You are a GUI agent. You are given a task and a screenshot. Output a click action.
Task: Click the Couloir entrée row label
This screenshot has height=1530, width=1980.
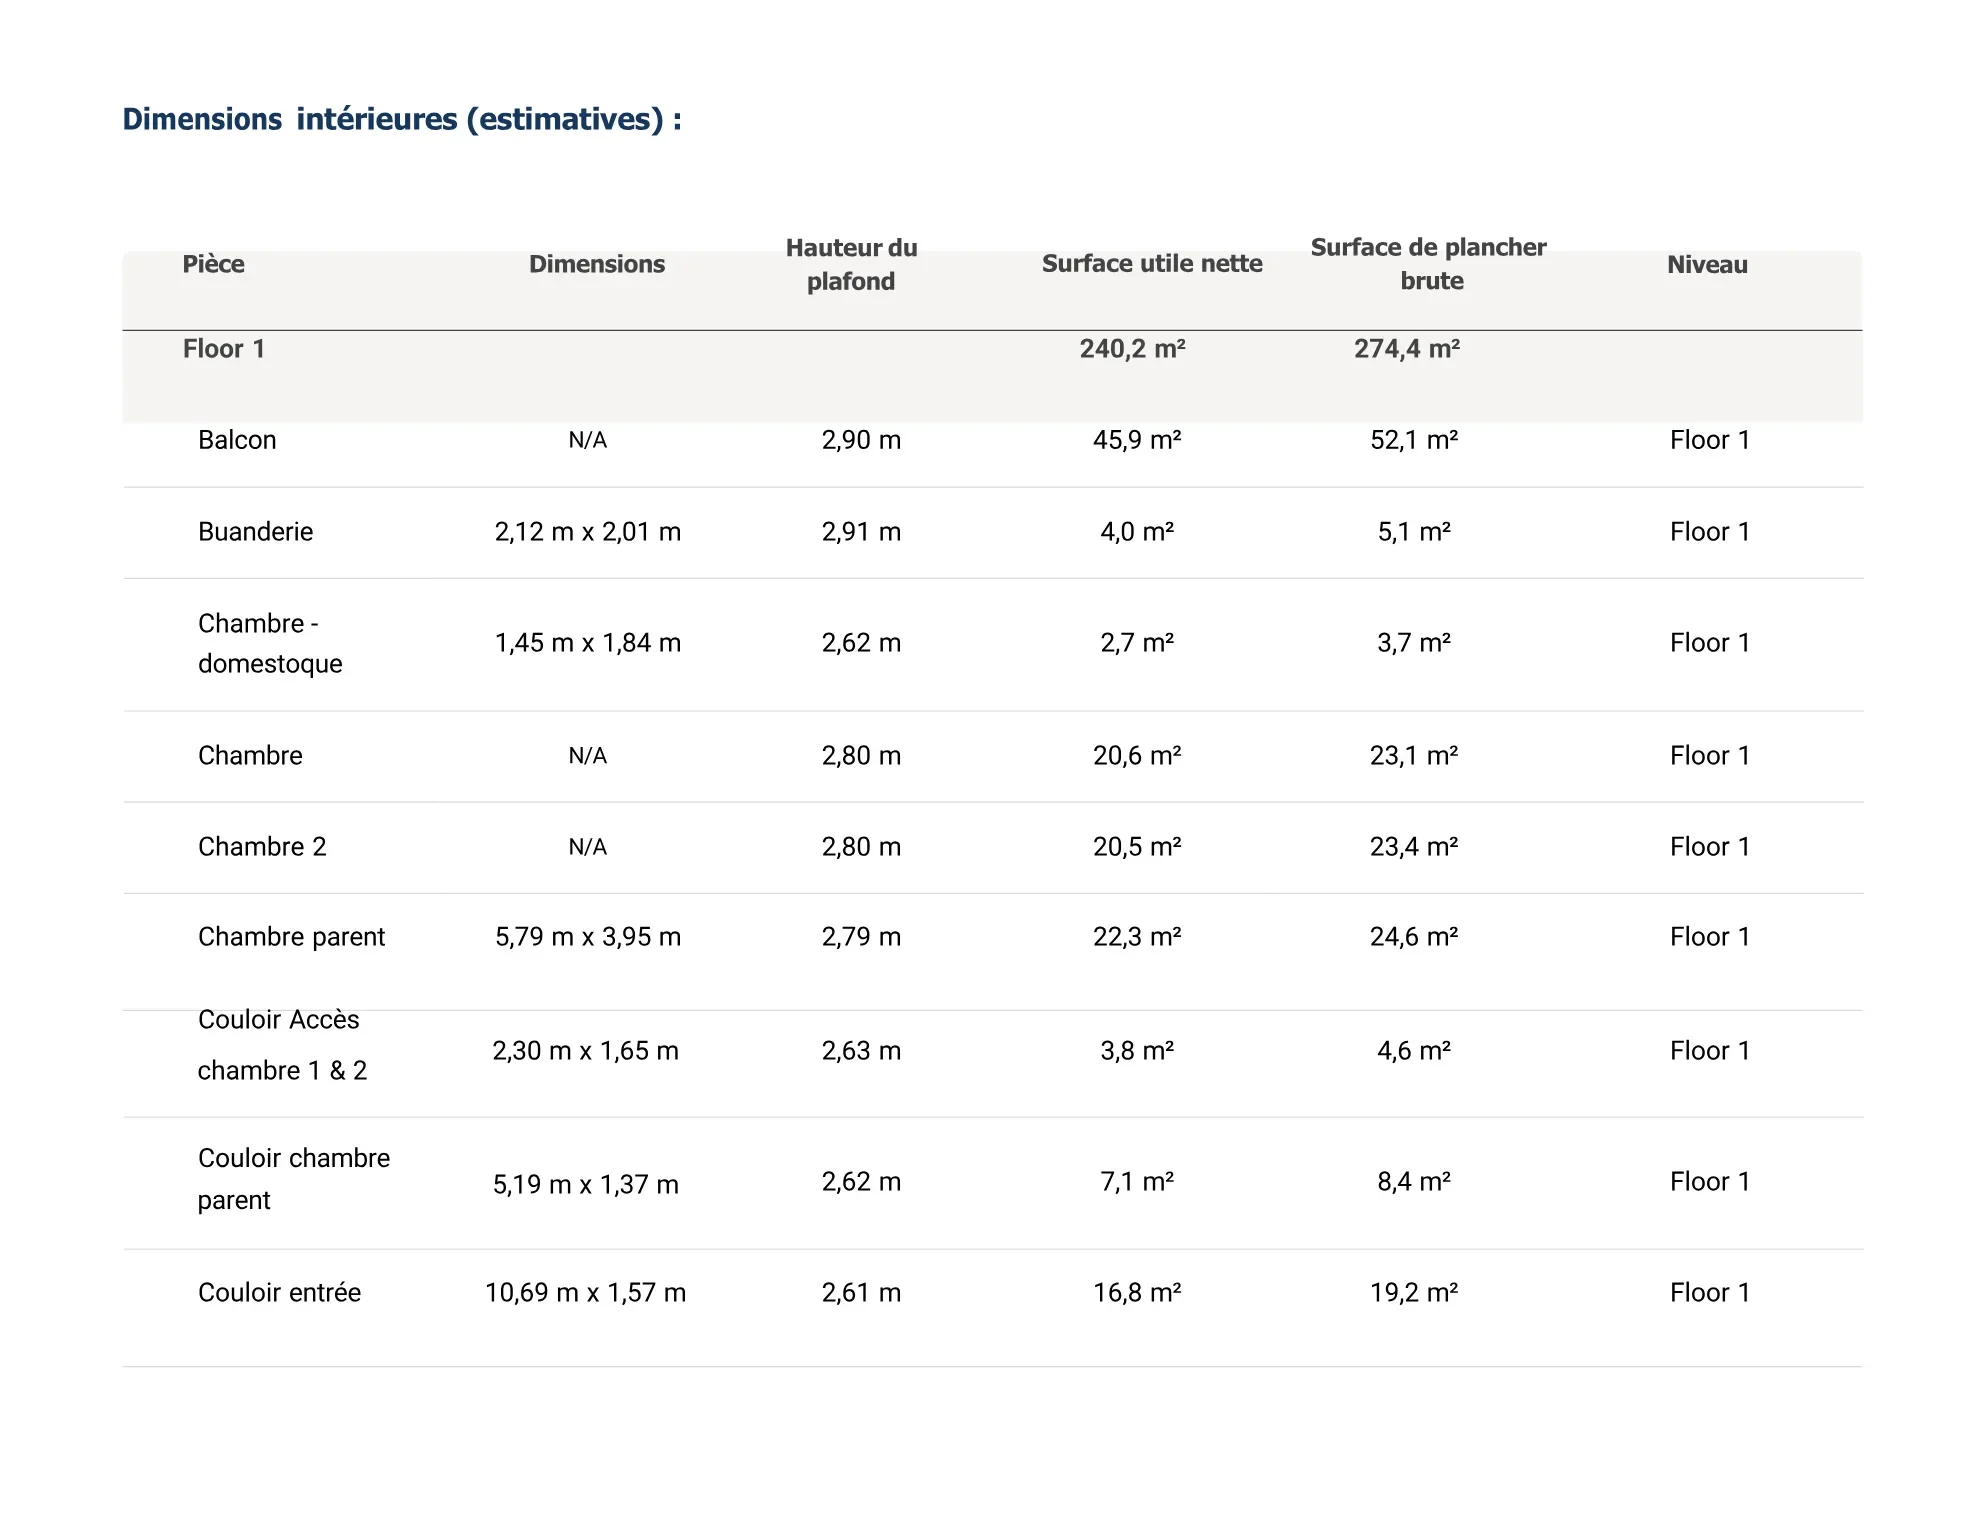tap(279, 1293)
